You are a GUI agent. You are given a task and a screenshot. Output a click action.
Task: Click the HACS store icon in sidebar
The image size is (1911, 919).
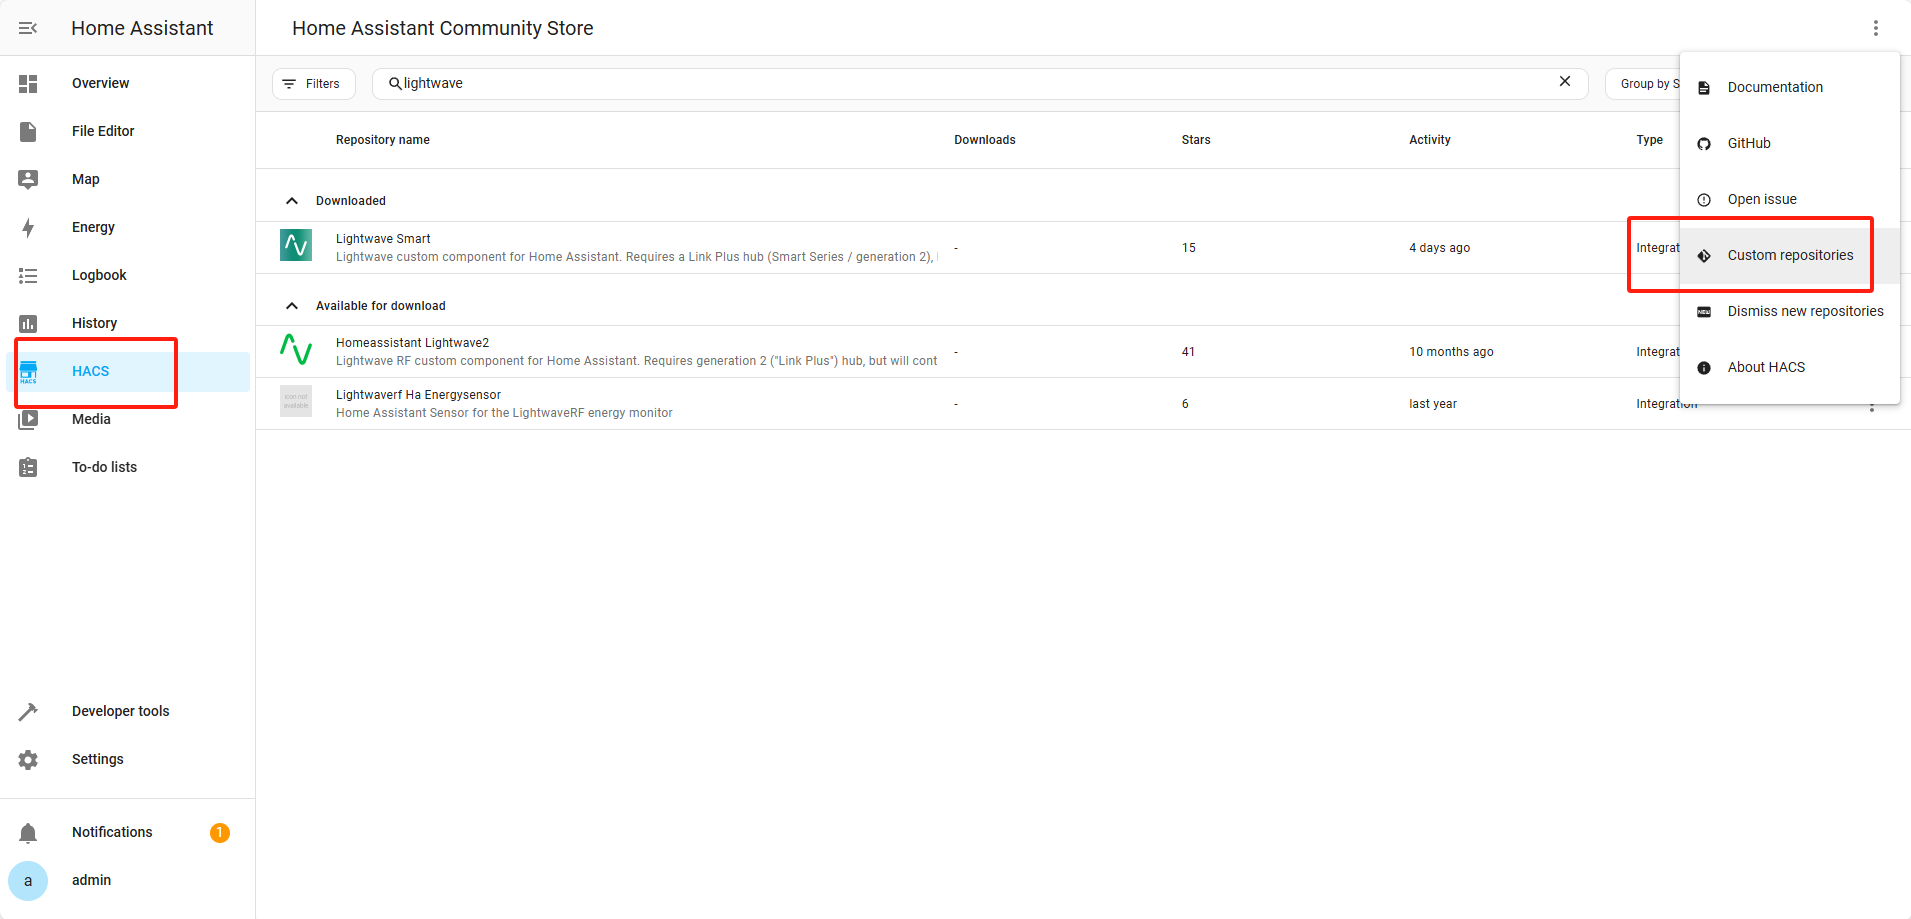[x=28, y=372]
